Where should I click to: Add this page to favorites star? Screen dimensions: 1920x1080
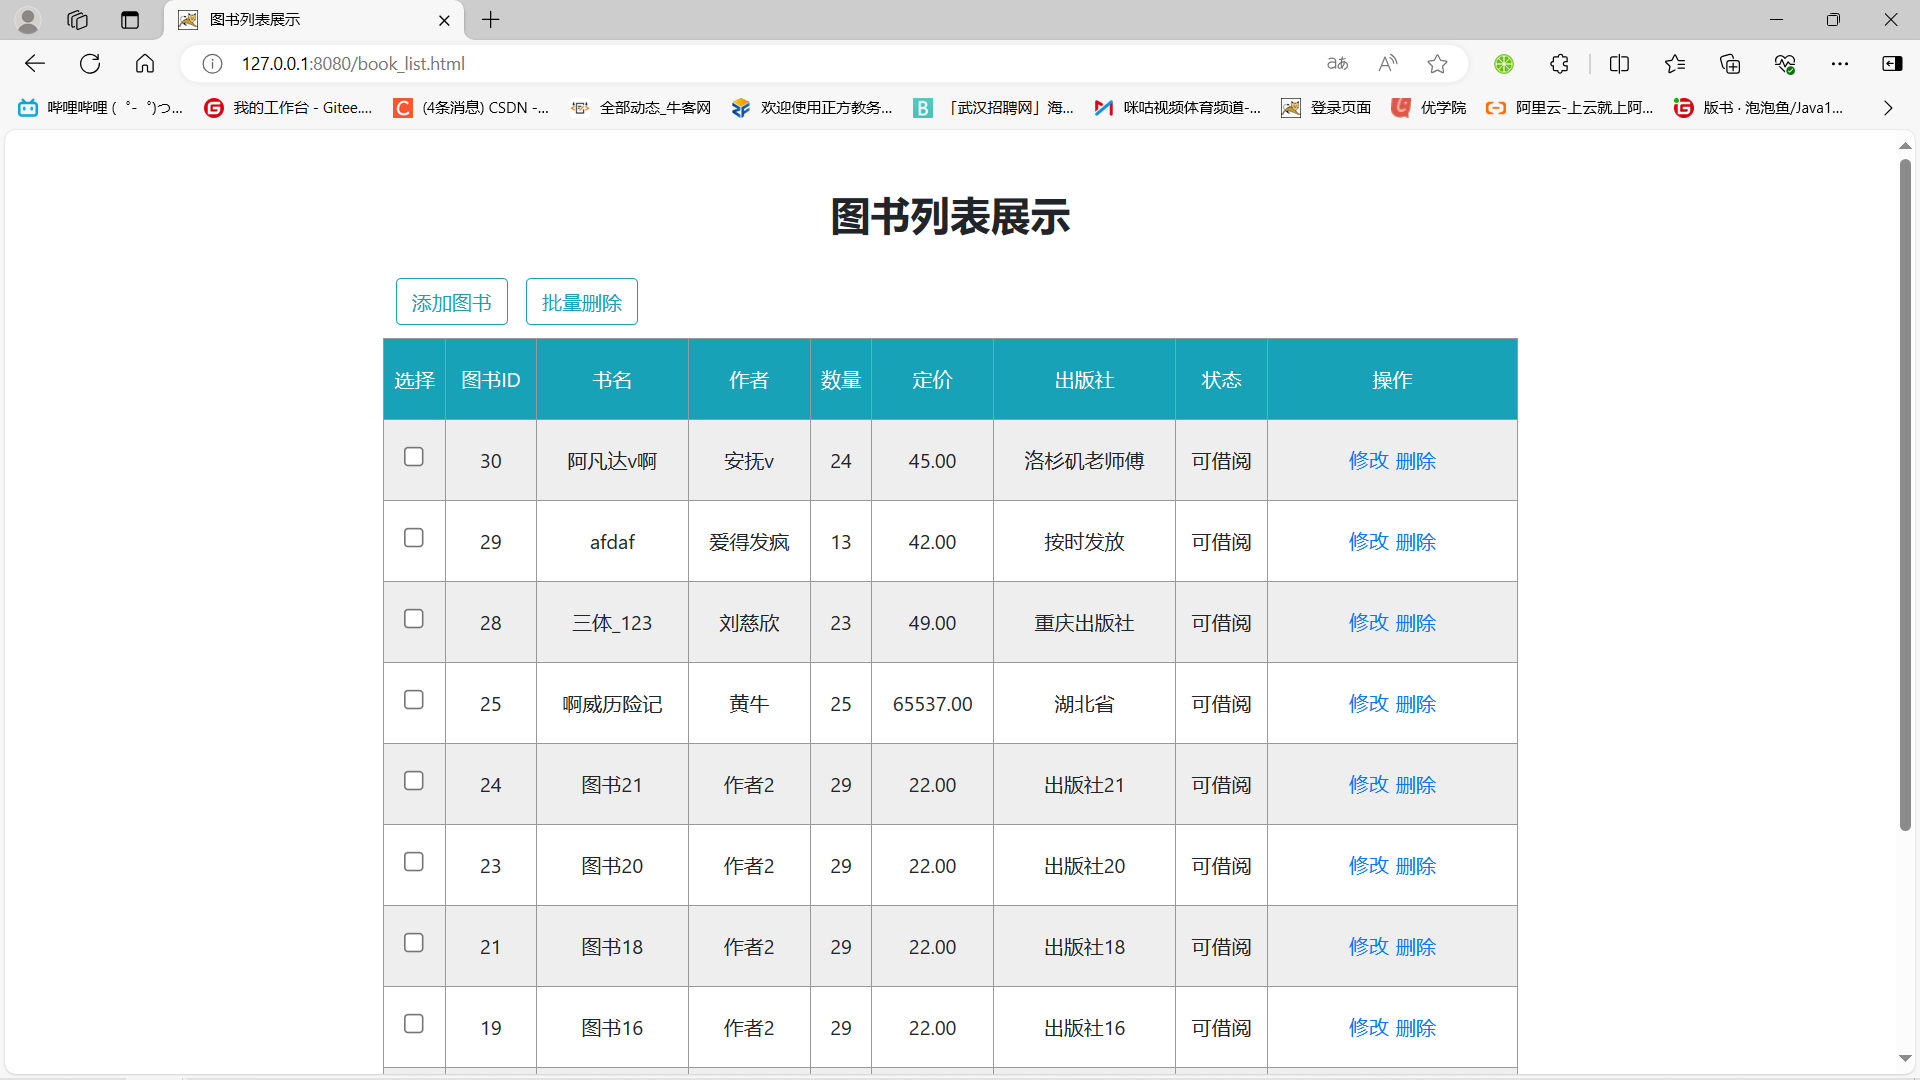click(x=1437, y=64)
